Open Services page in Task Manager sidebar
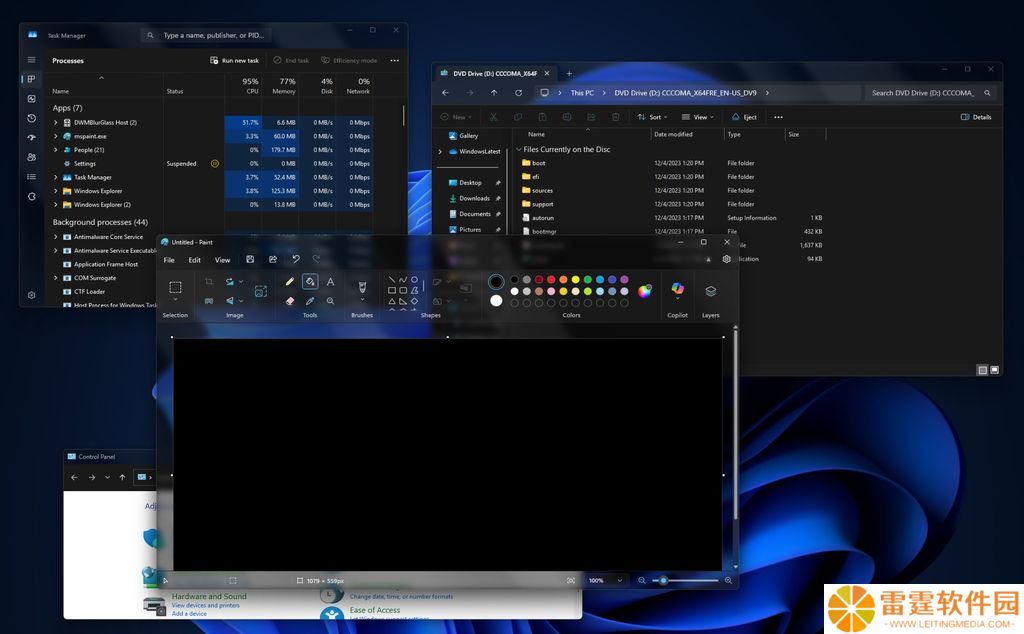1024x634 pixels. coord(31,196)
